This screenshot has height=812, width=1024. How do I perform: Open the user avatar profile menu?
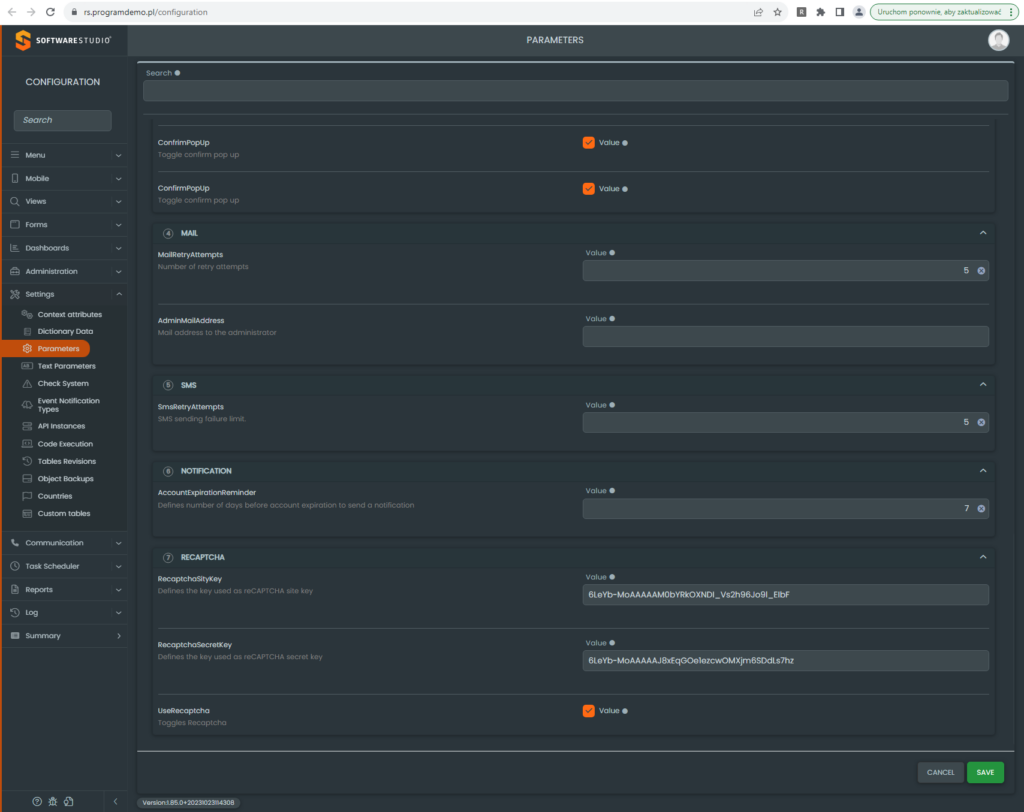[x=998, y=40]
